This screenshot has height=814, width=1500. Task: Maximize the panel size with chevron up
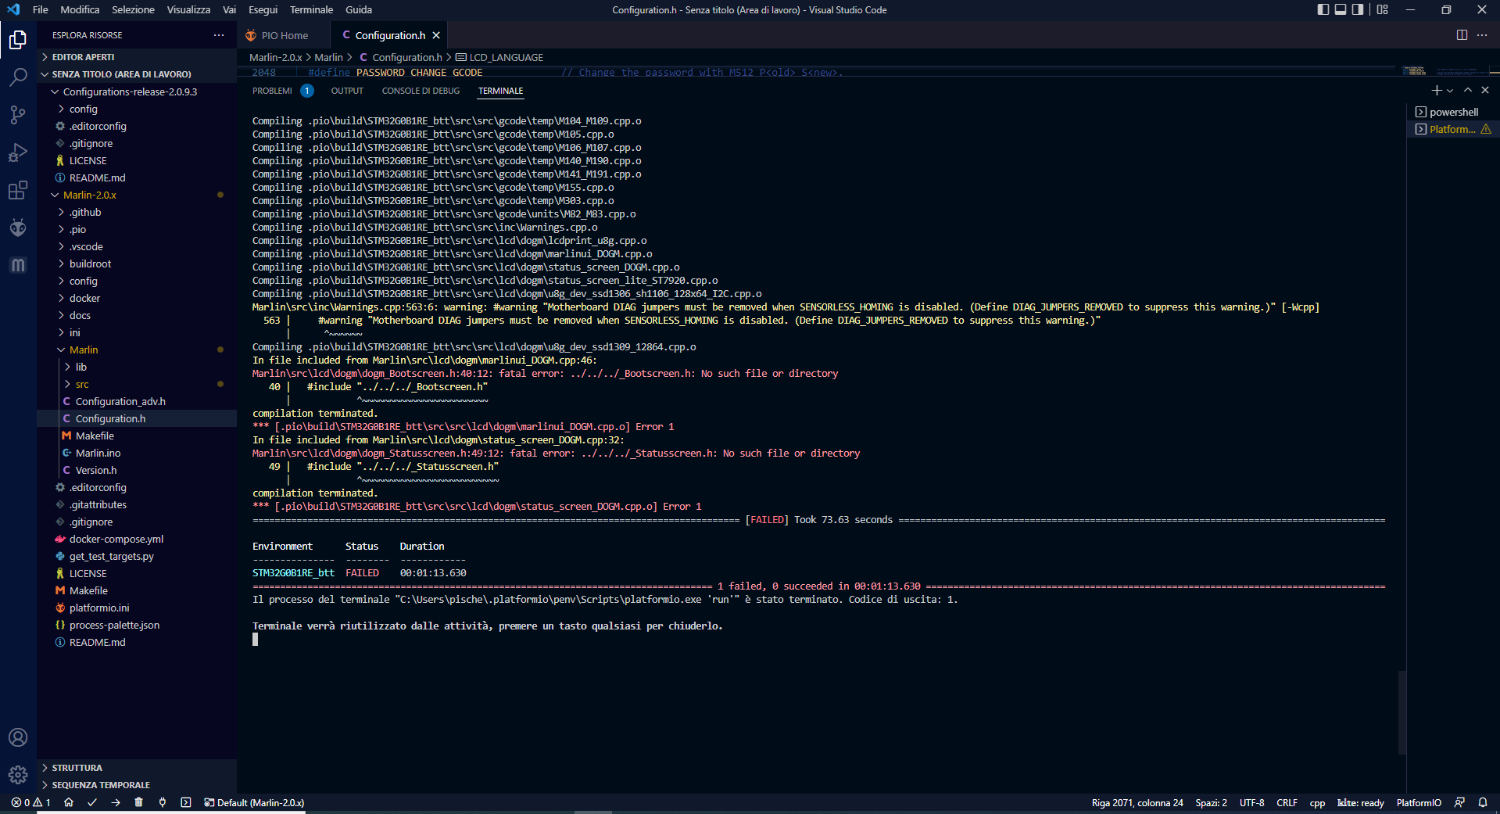pos(1468,90)
